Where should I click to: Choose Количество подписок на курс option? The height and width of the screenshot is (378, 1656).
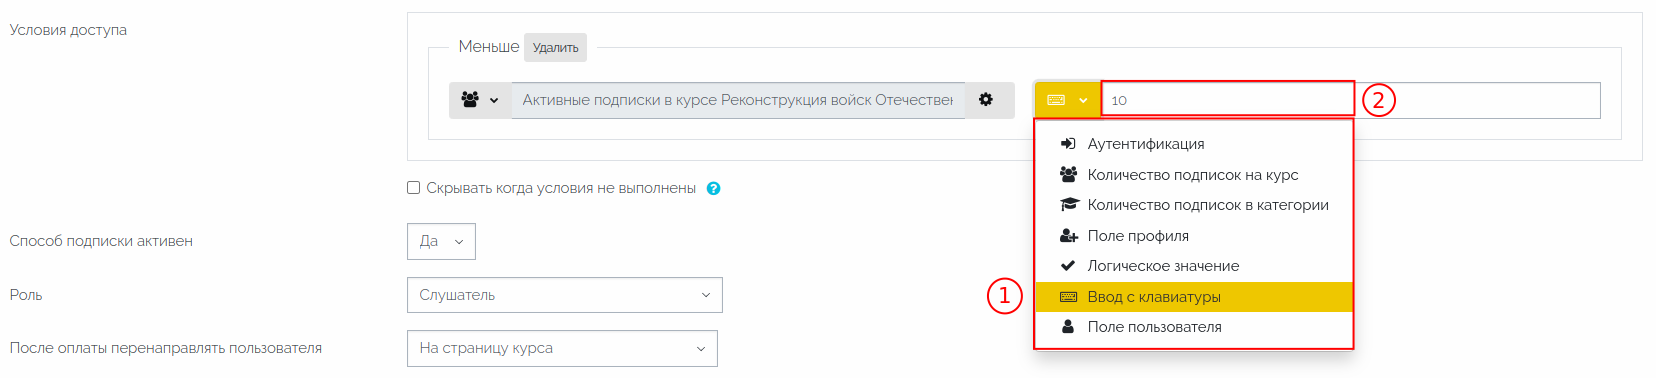pyautogui.click(x=1194, y=175)
